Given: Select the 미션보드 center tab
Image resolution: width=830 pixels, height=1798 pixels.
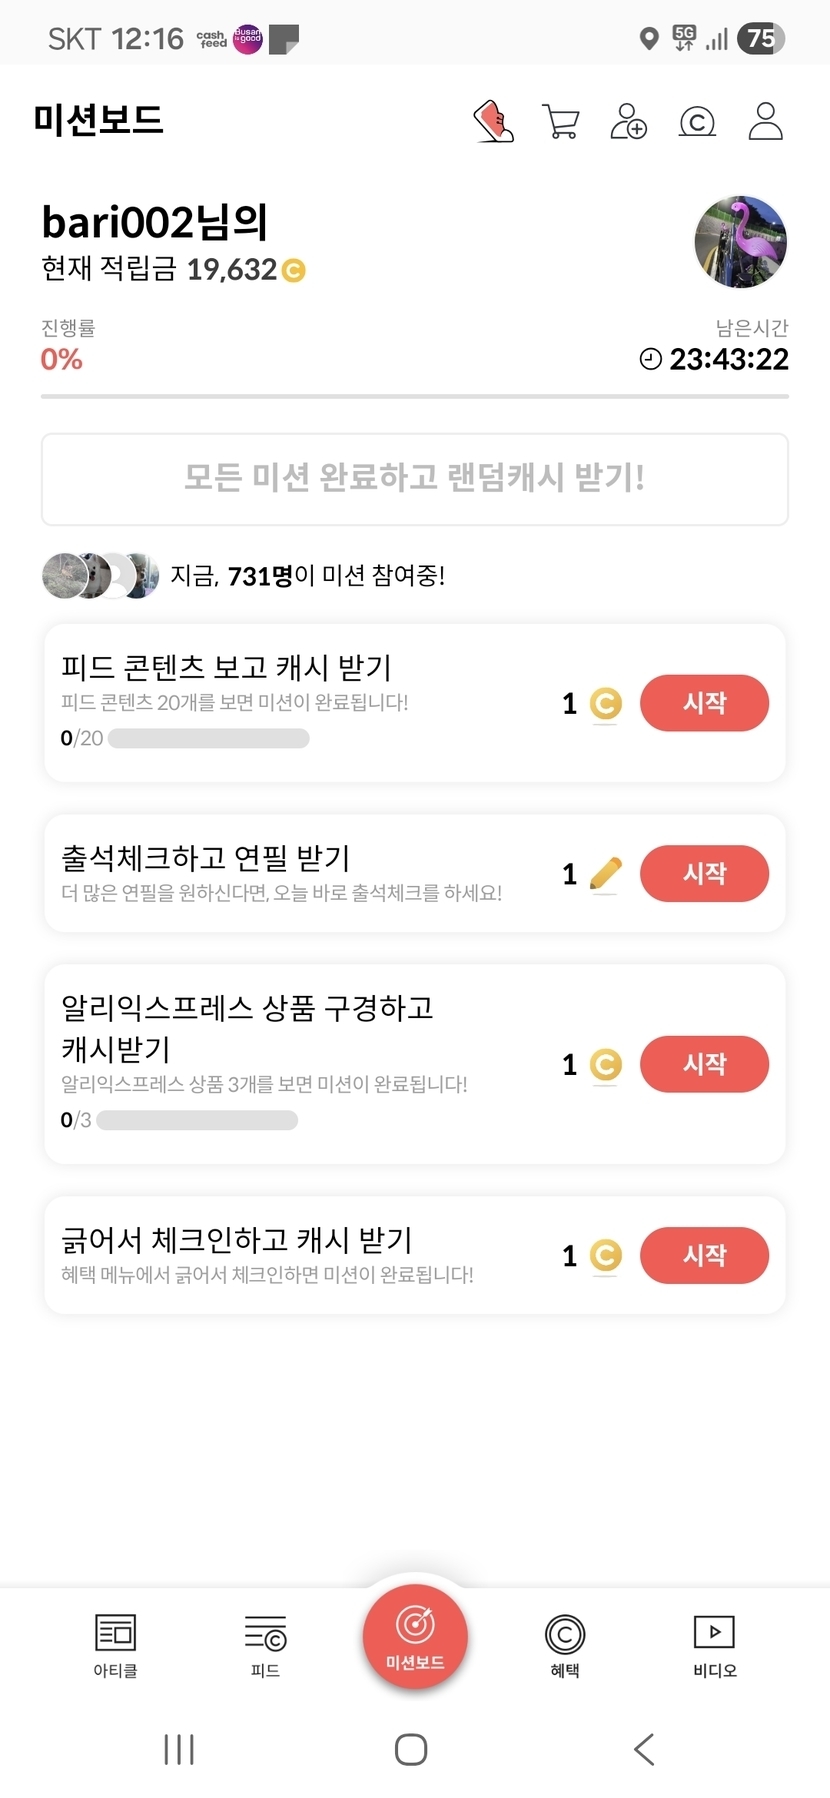Looking at the screenshot, I should [x=415, y=1637].
